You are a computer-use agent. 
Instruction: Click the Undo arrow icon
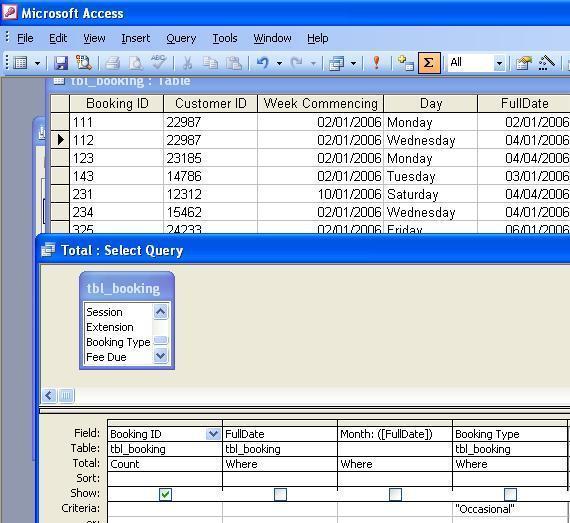263,63
